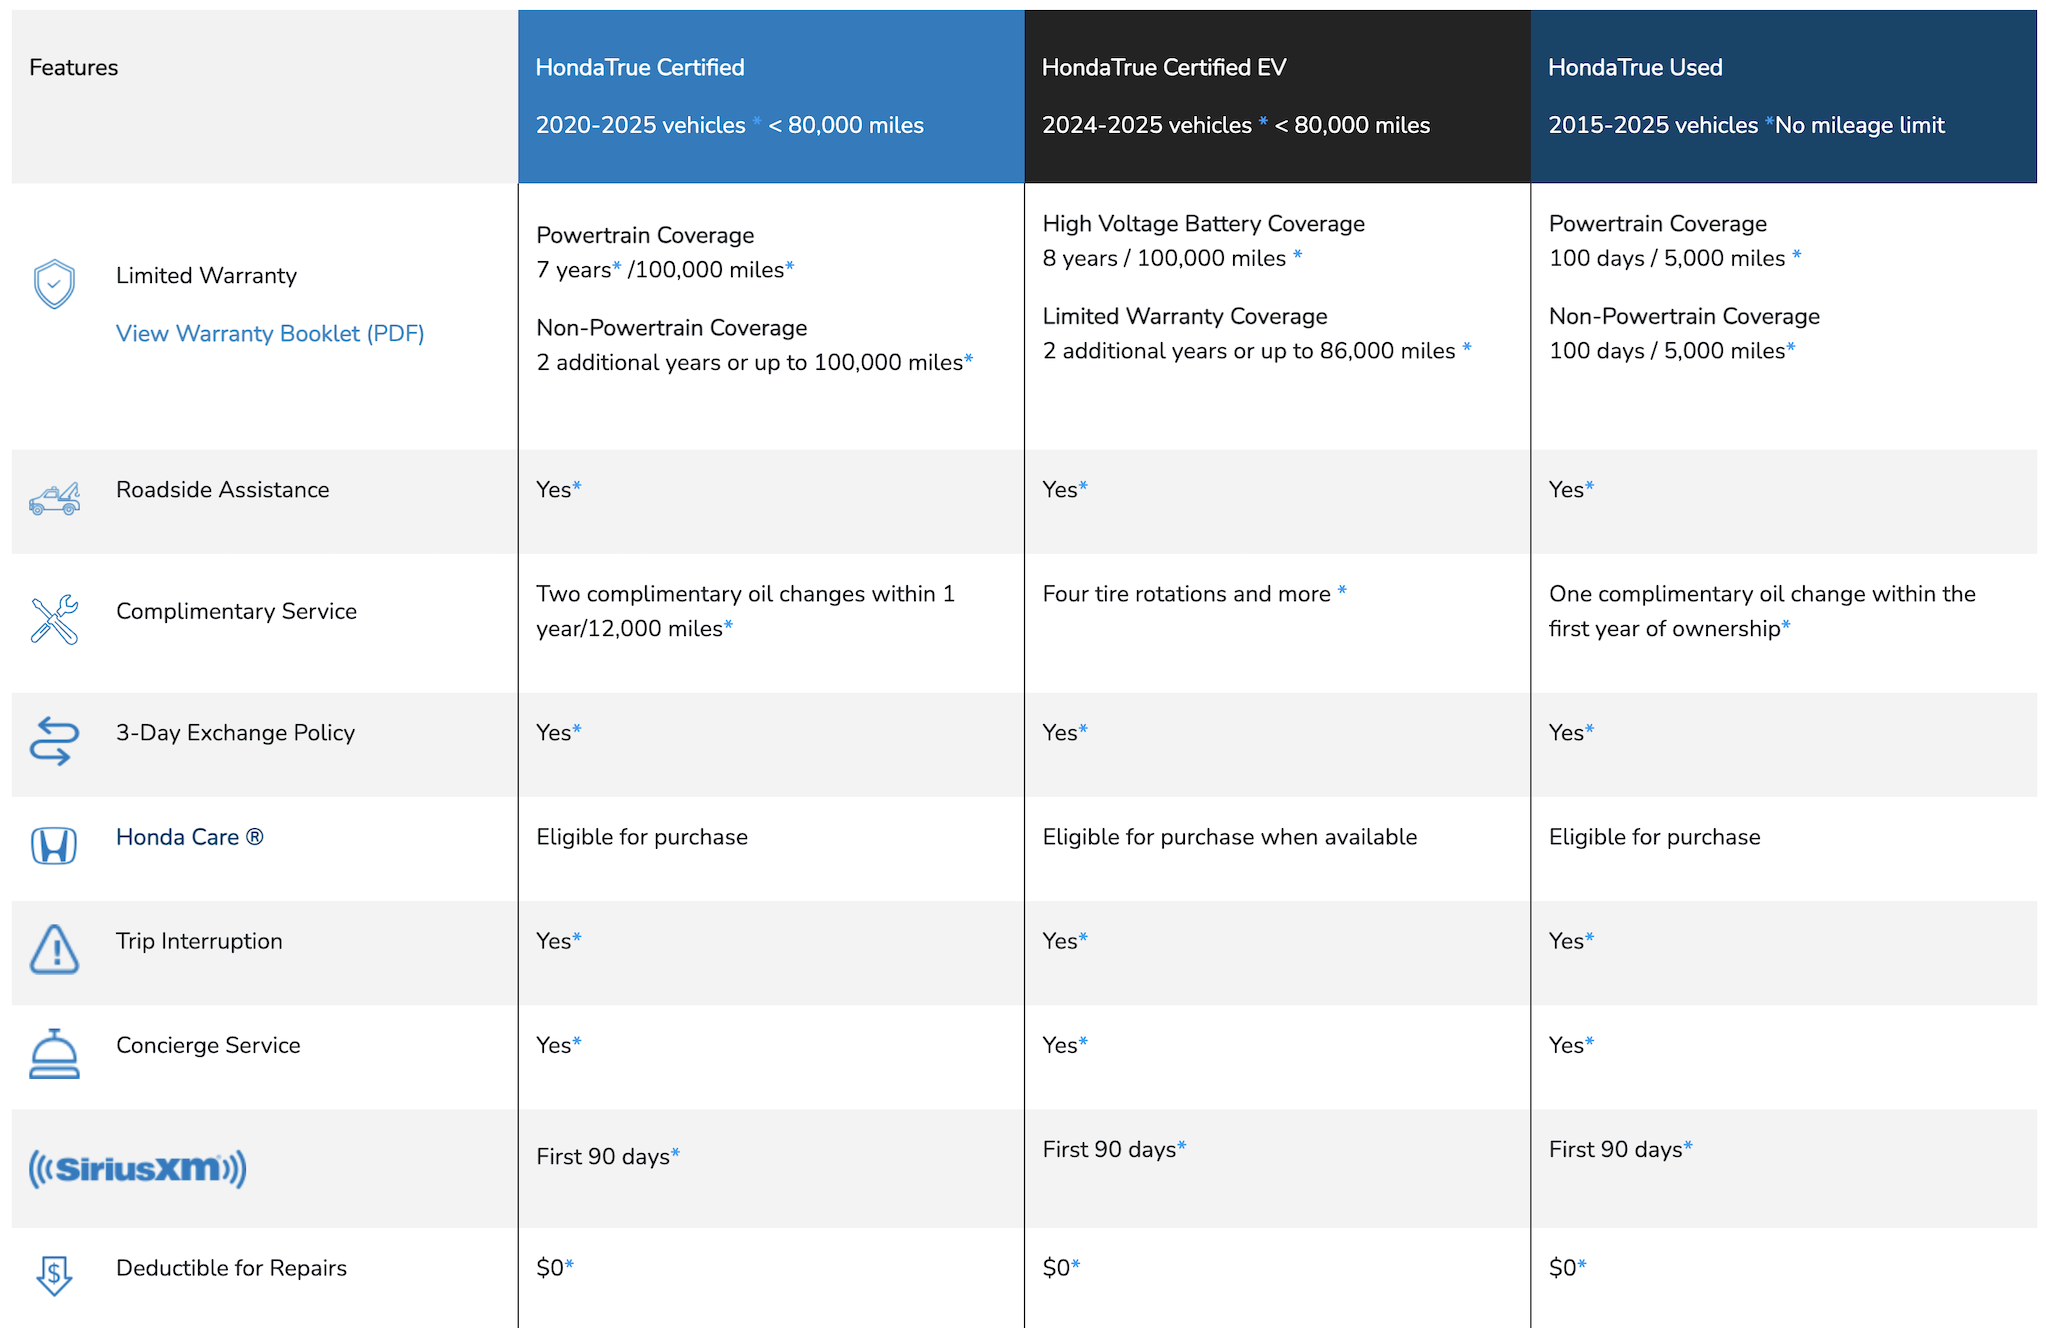Click the 3-Day Exchange arrows icon
This screenshot has width=2046, height=1328.
(54, 741)
